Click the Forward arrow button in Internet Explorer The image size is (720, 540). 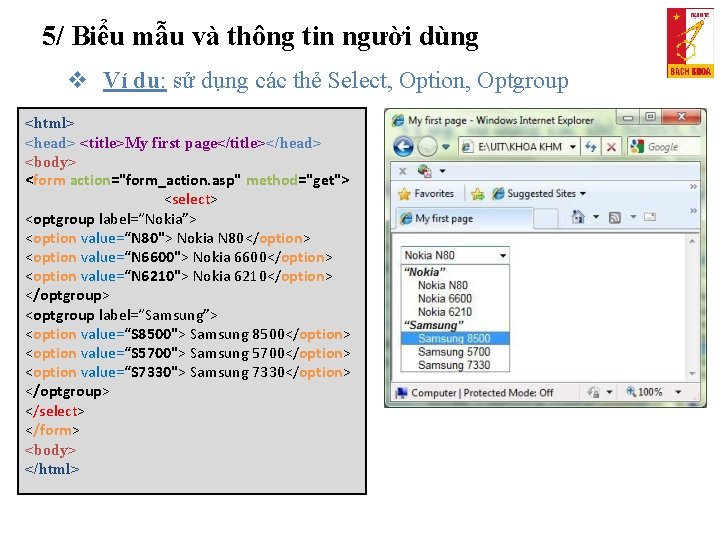click(x=428, y=146)
